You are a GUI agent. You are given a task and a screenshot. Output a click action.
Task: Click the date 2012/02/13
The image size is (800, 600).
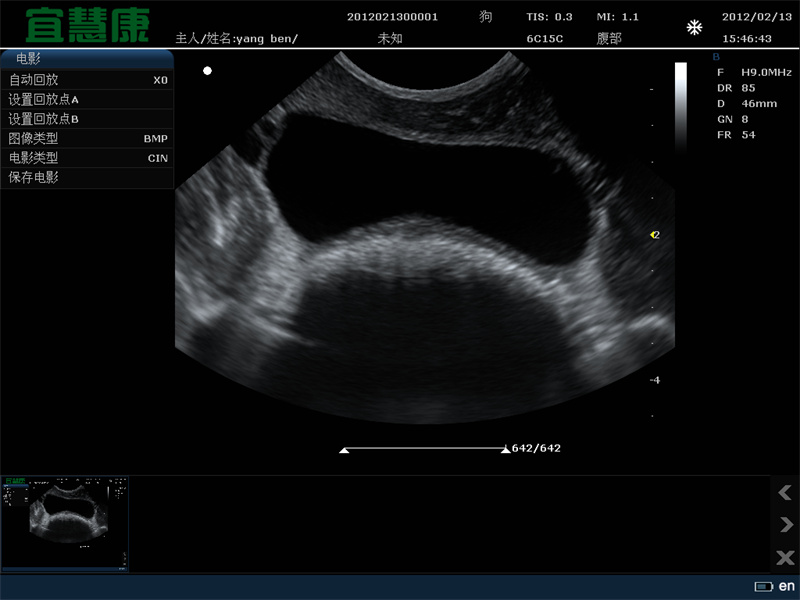click(757, 17)
